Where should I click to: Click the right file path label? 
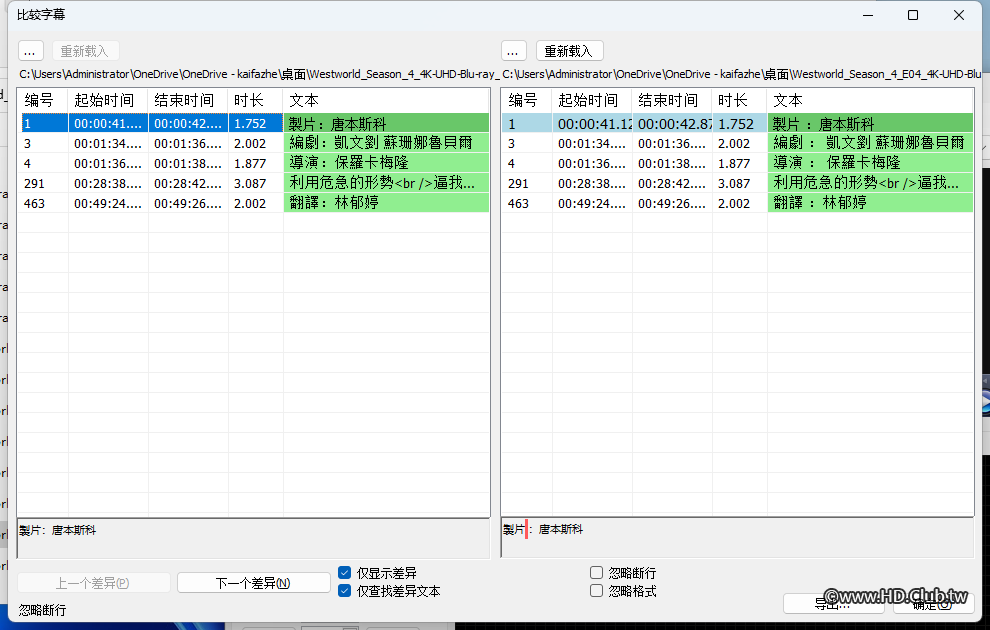click(741, 74)
